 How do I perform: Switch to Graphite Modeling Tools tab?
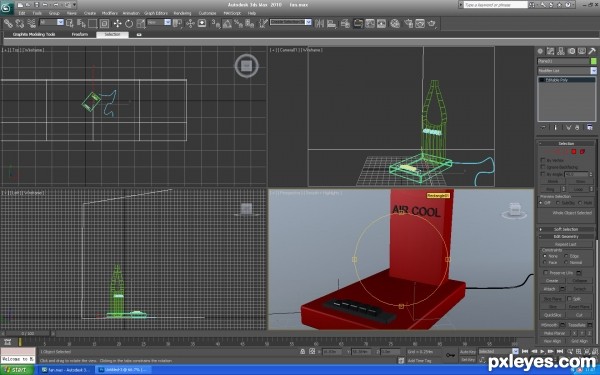(x=34, y=34)
